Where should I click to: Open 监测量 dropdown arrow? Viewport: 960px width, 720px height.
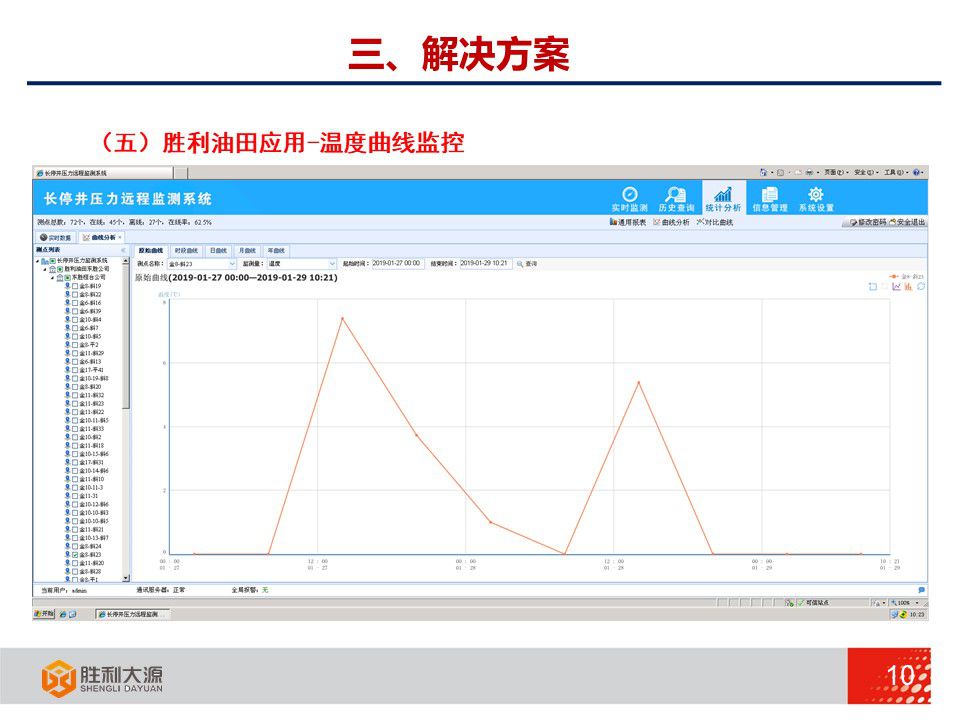pyautogui.click(x=332, y=264)
